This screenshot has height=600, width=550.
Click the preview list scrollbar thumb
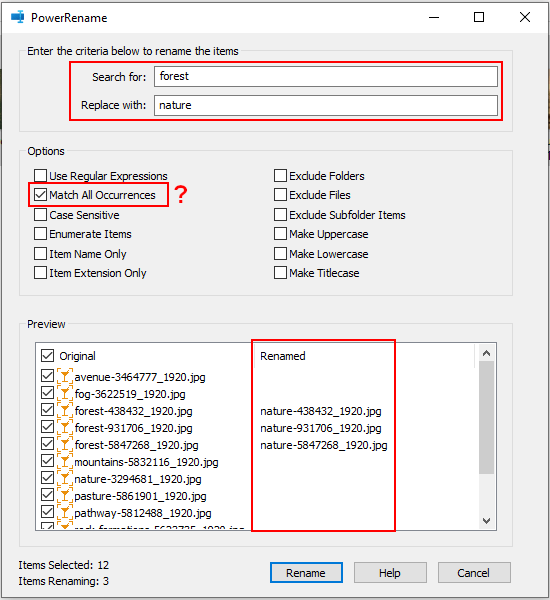pyautogui.click(x=486, y=417)
